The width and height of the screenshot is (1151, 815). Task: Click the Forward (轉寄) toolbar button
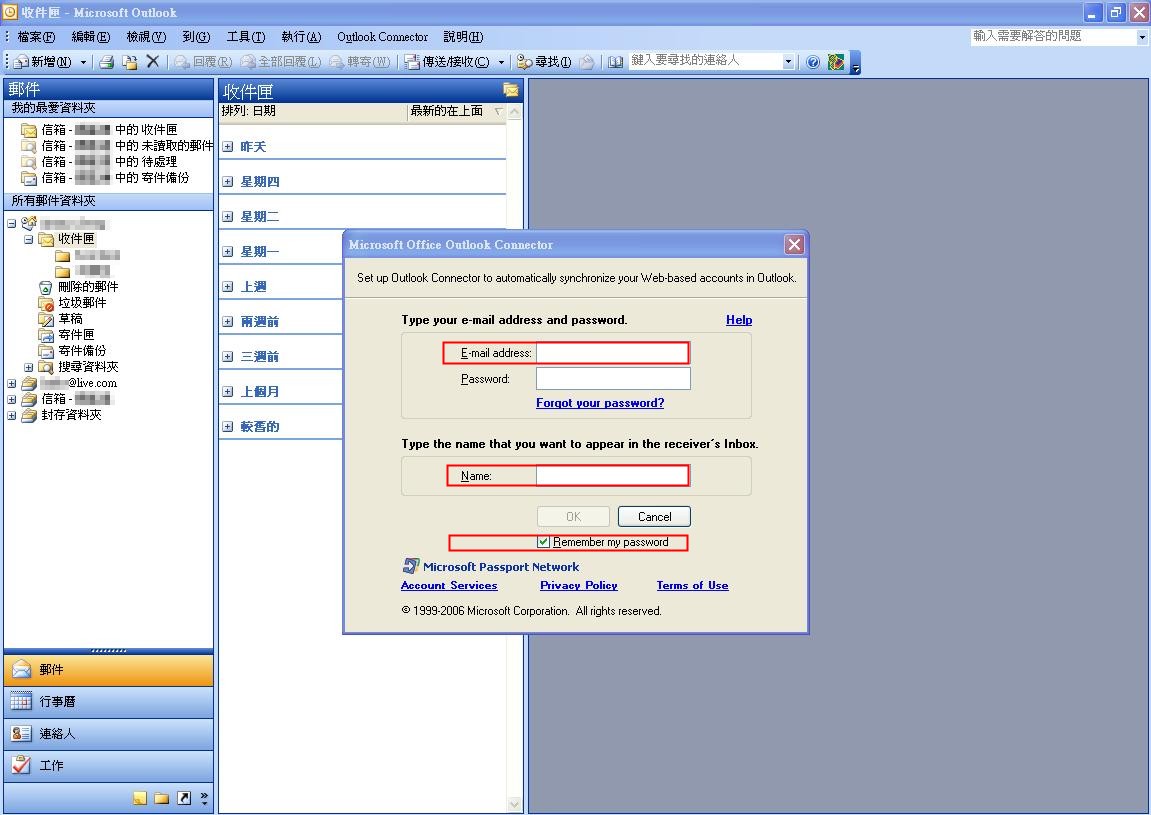pyautogui.click(x=360, y=62)
